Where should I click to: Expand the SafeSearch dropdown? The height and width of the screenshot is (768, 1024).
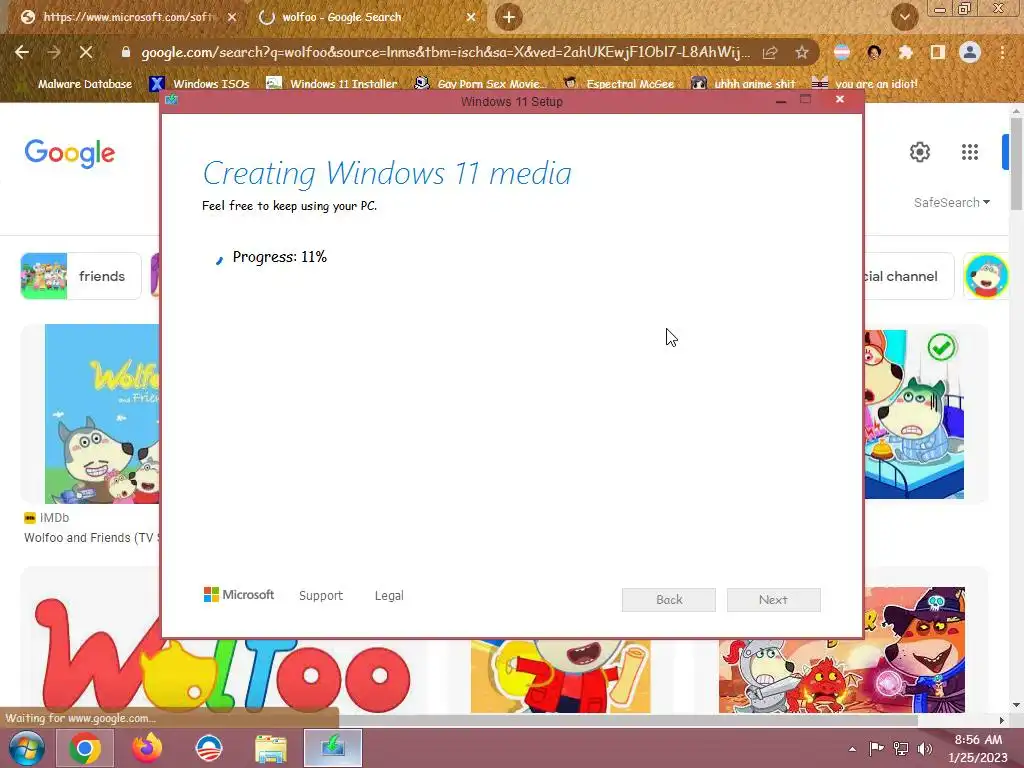952,202
